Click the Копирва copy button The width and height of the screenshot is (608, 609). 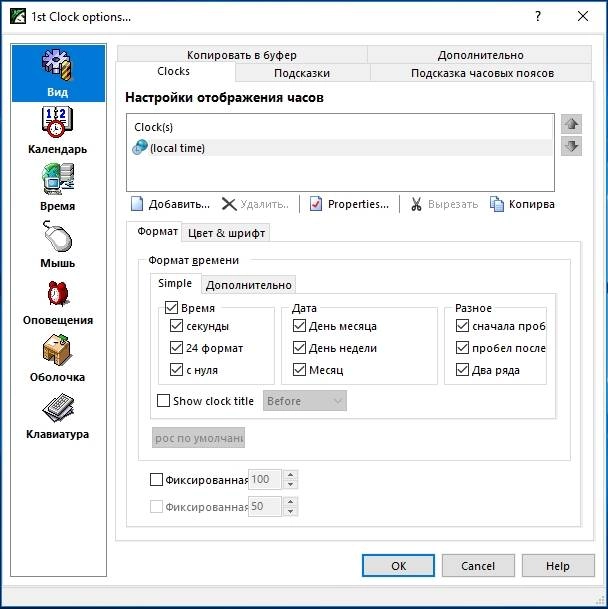(x=522, y=204)
